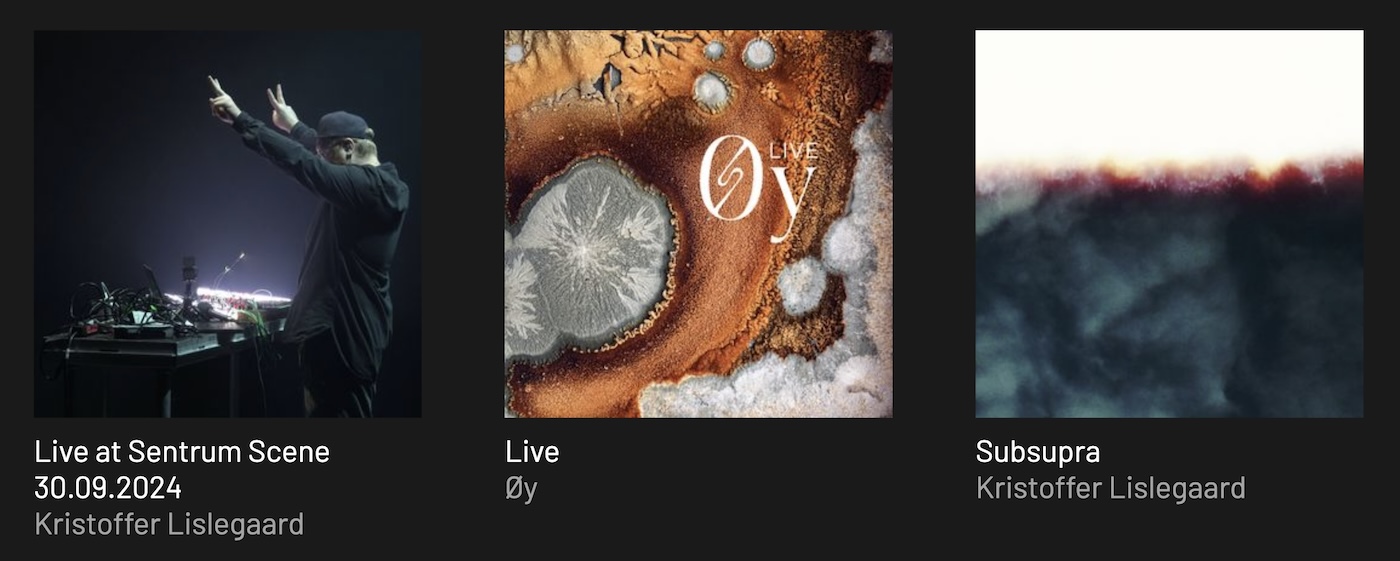Open Kristoffer Lislegaard under Live at Sentrum Scene

tap(169, 524)
